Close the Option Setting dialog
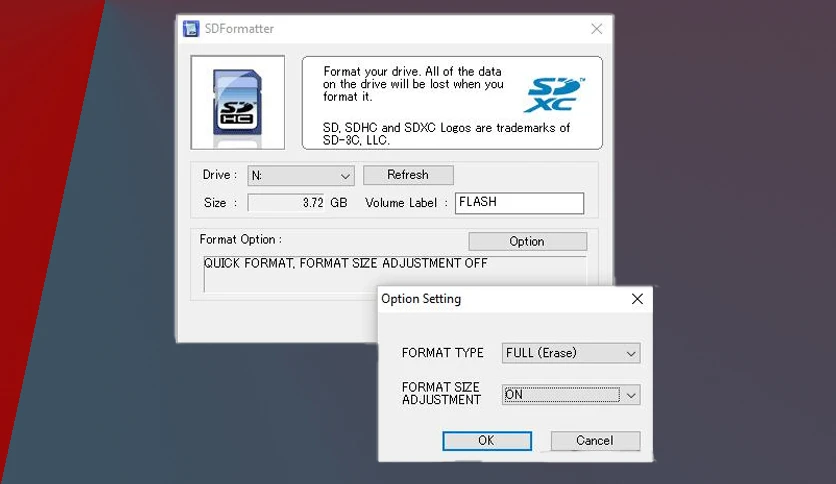The image size is (836, 484). (x=637, y=299)
